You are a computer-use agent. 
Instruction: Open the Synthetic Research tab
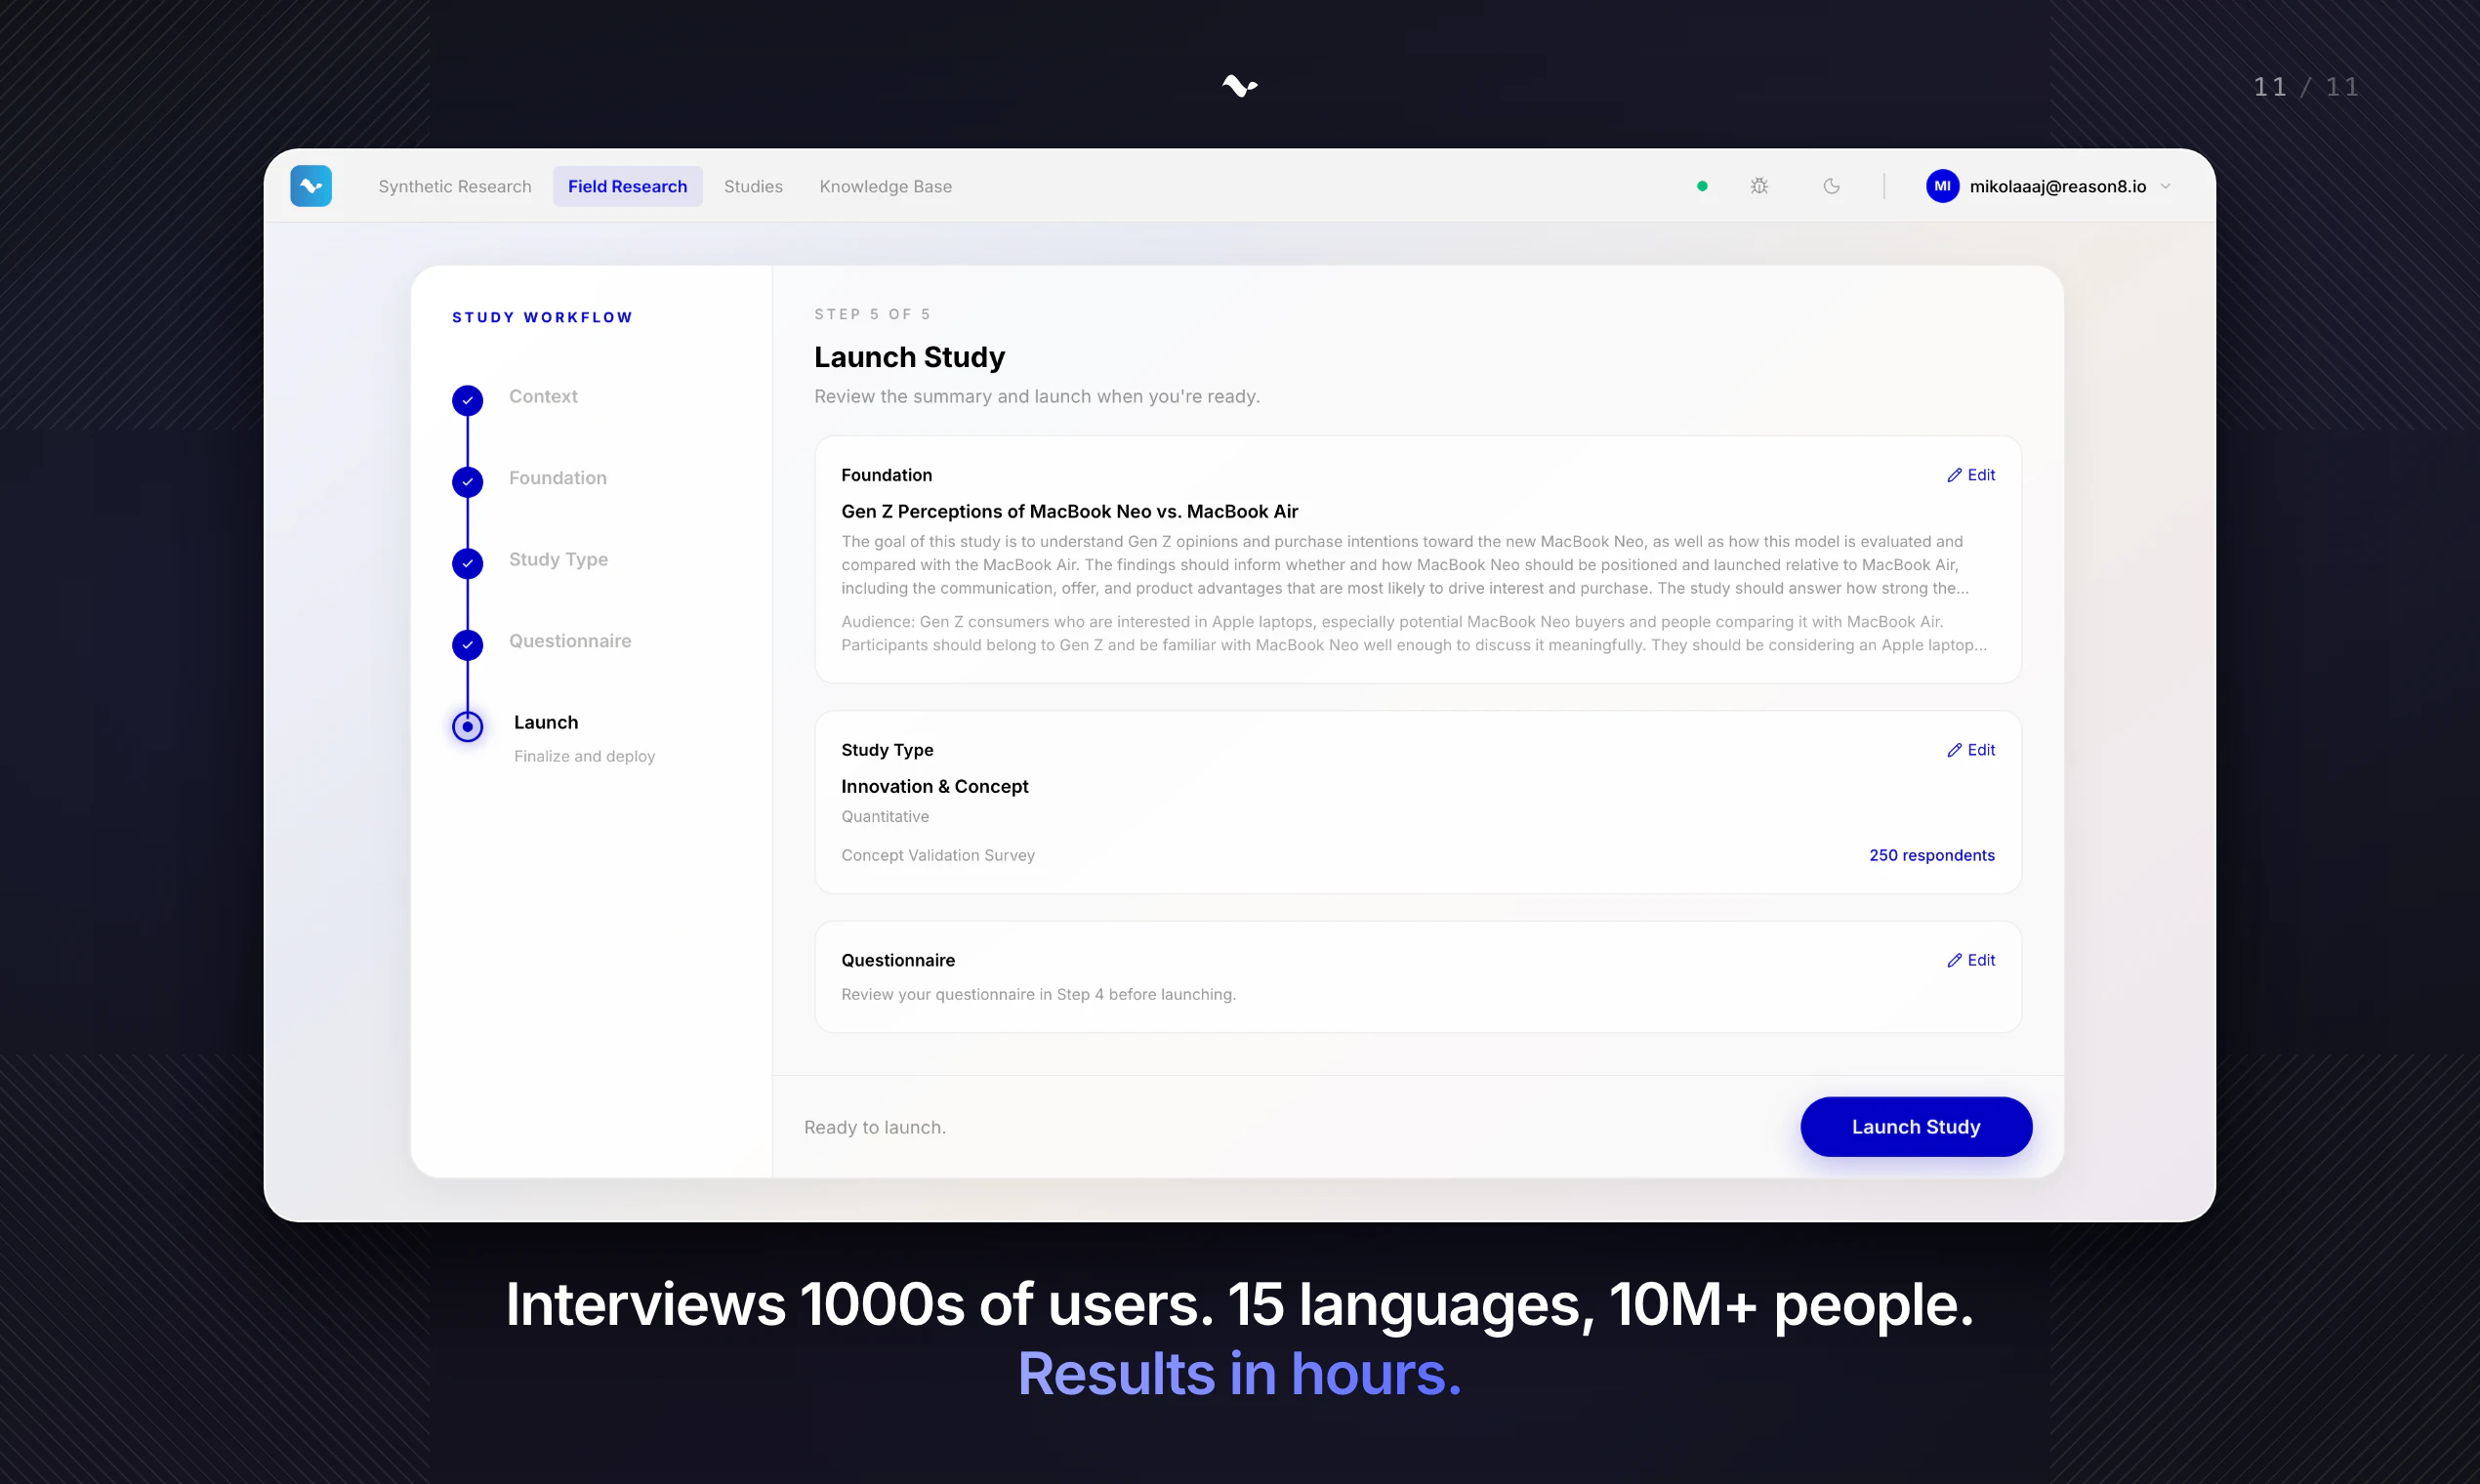click(x=454, y=186)
